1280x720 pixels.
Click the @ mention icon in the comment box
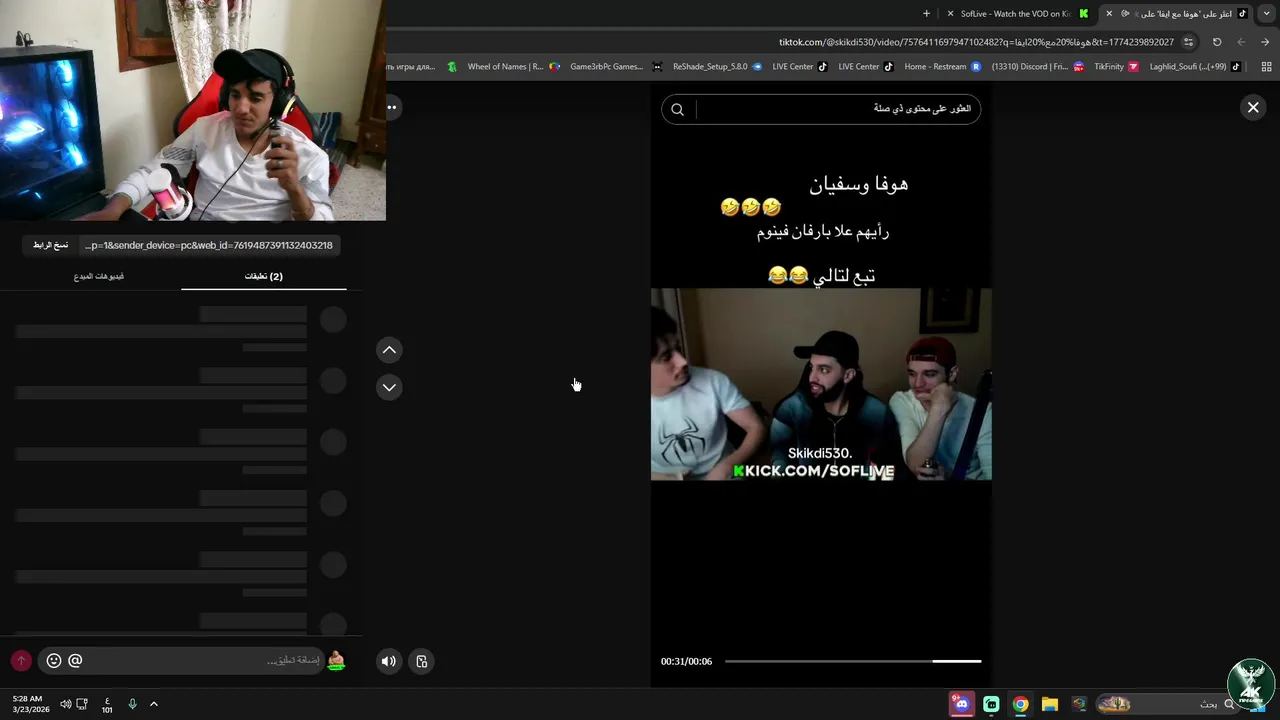(75, 661)
